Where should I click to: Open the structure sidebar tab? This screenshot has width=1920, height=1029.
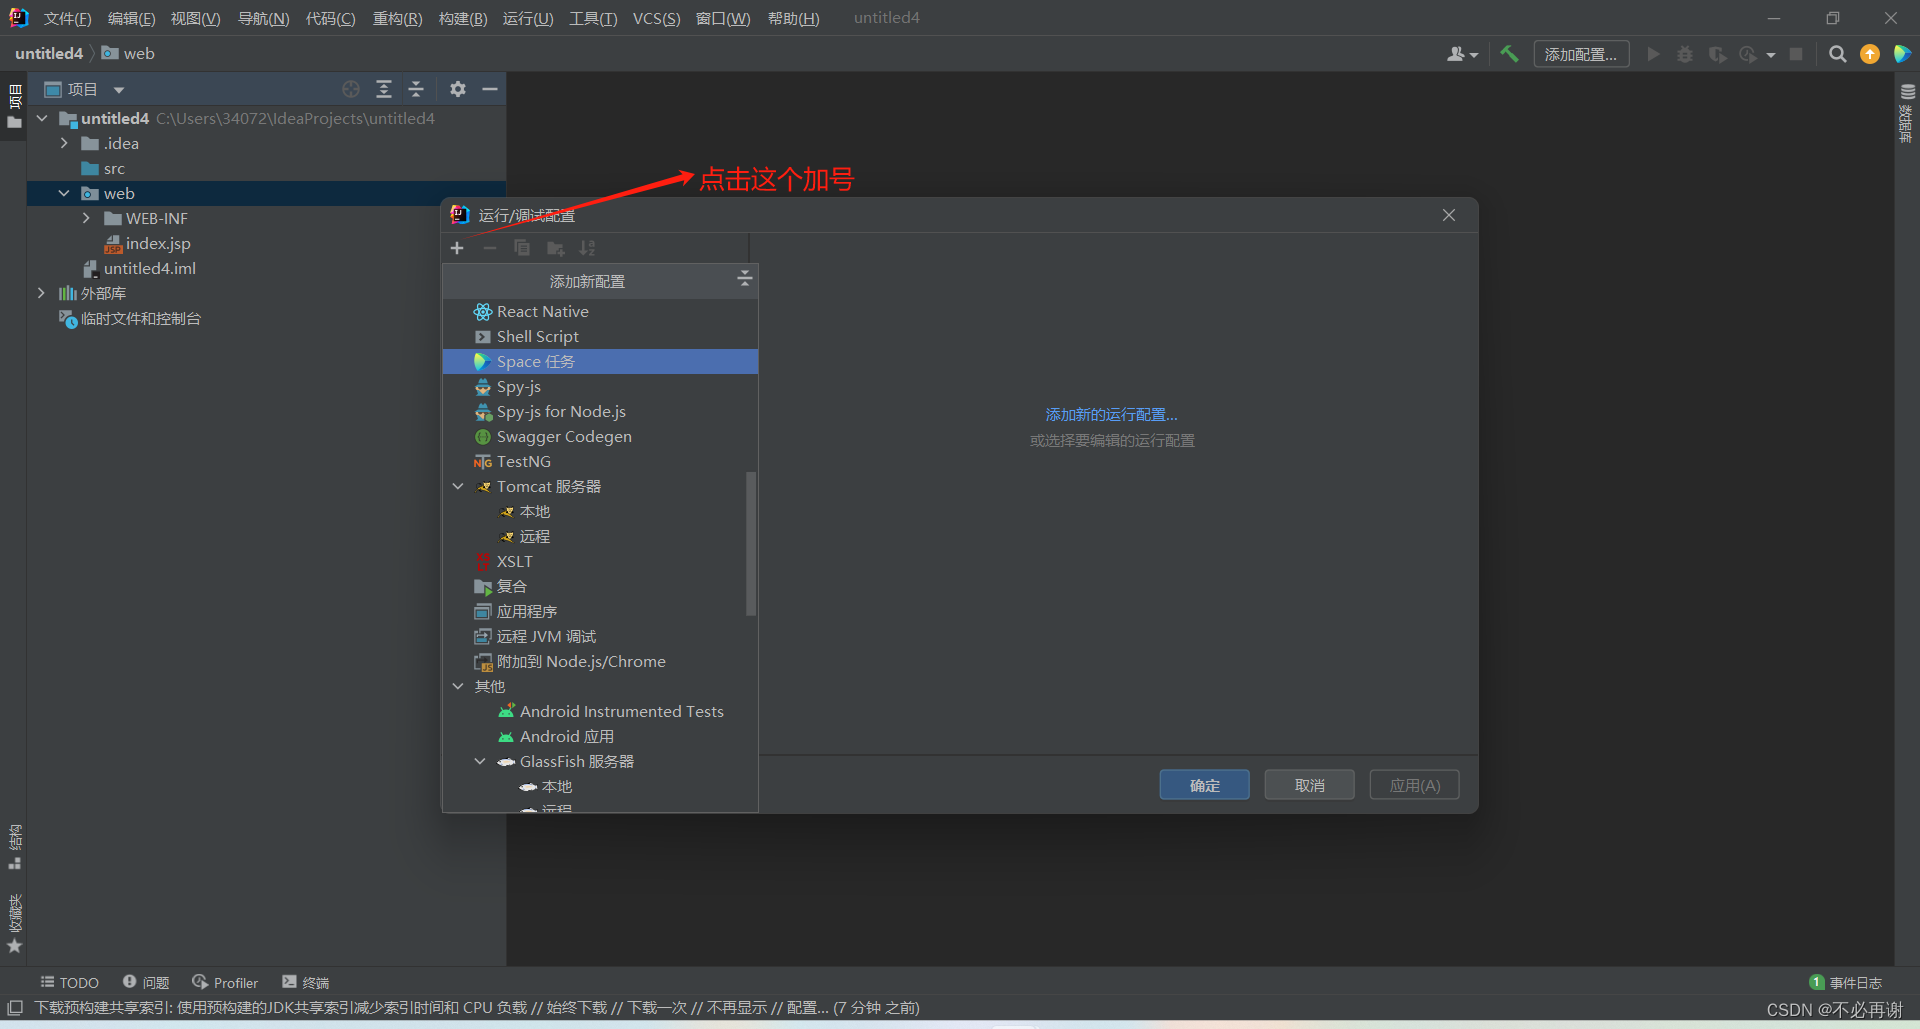15,846
